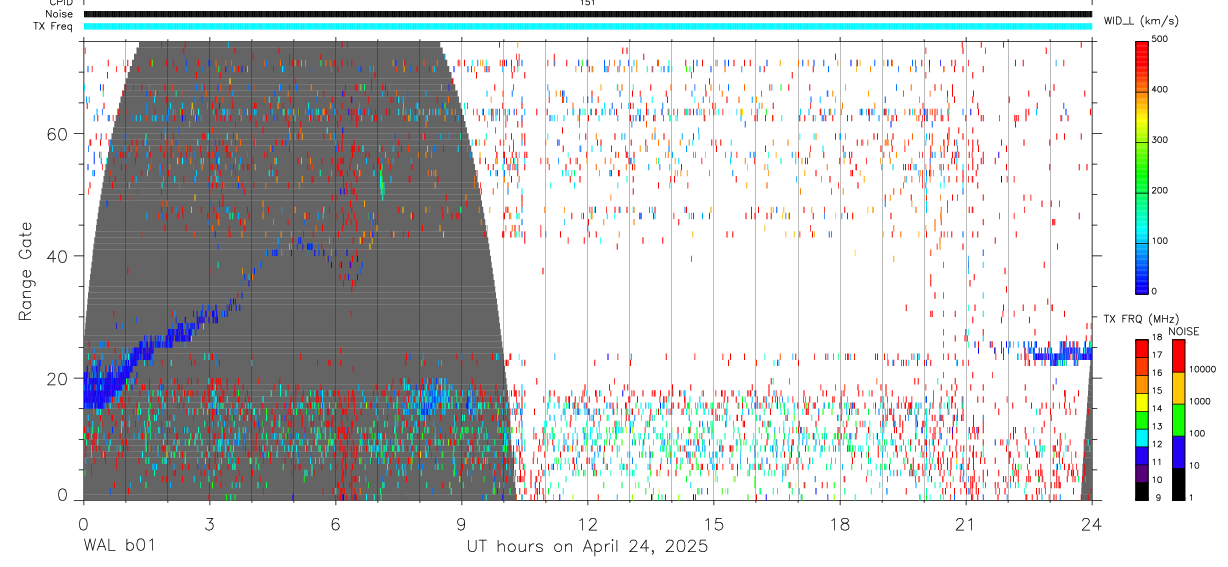
Task: Pick the purple segment of the TX FRQ color bar
Action: [1142, 473]
